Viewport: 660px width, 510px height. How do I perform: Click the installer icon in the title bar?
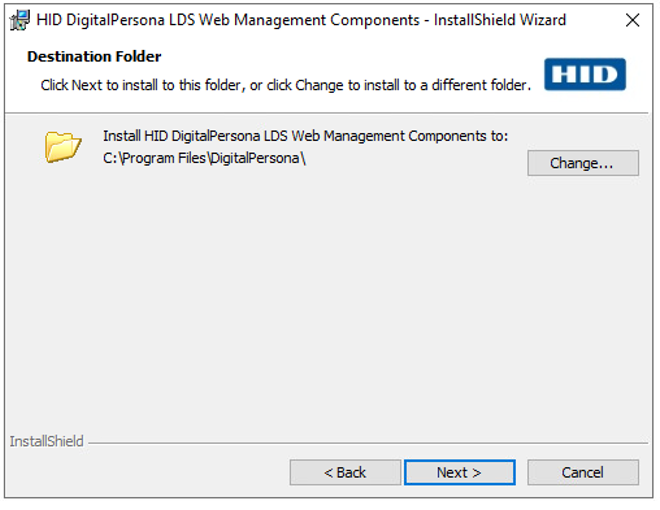point(18,20)
